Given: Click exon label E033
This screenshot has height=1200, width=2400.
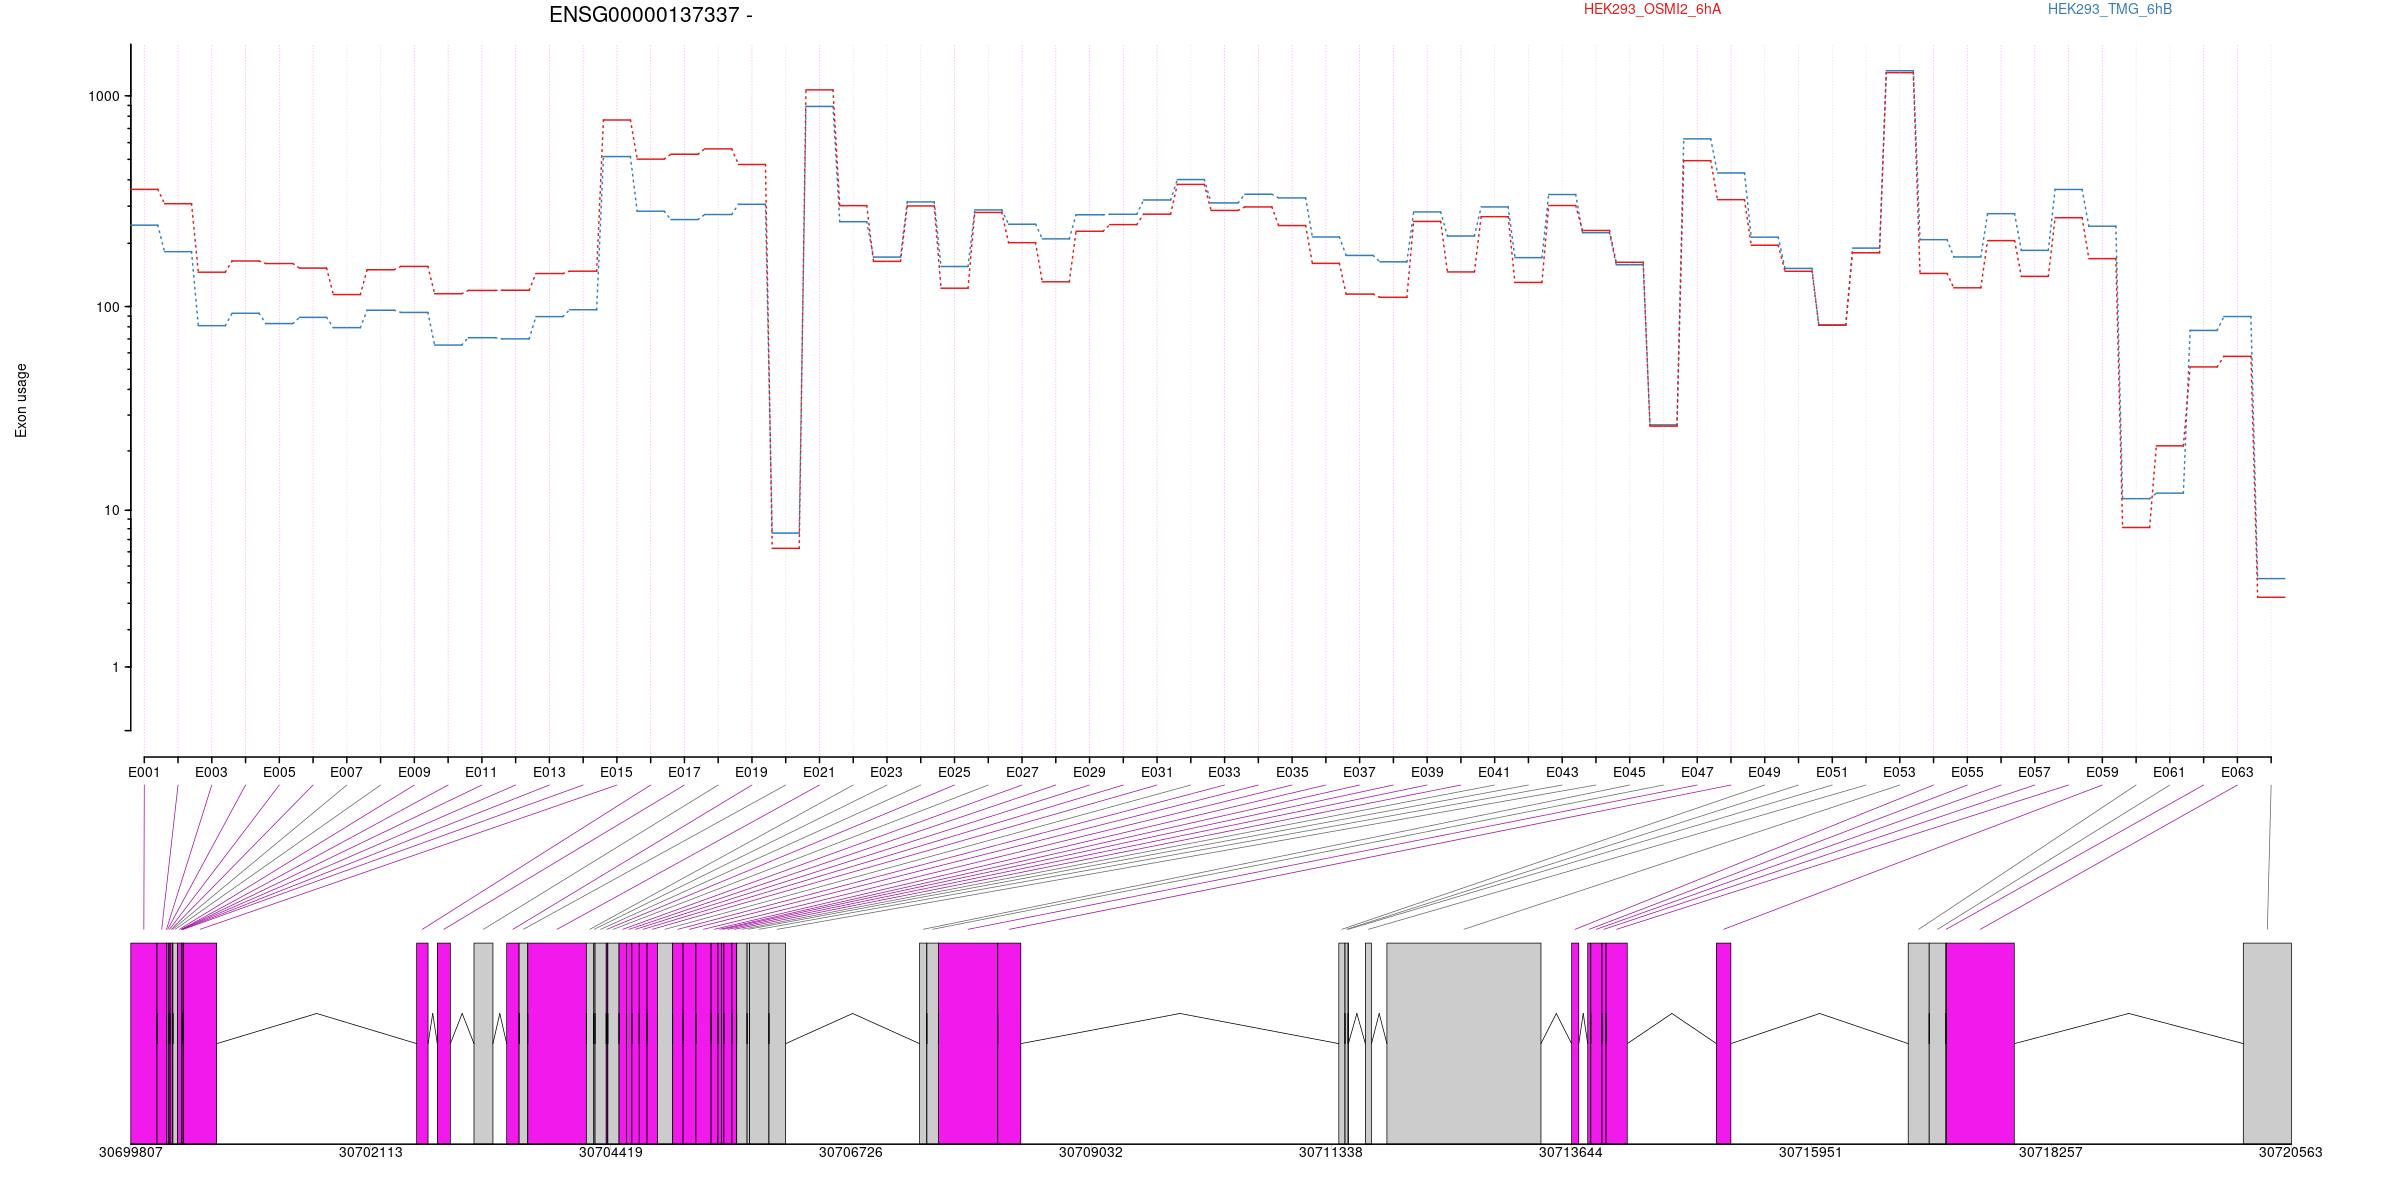Looking at the screenshot, I should point(1224,772).
